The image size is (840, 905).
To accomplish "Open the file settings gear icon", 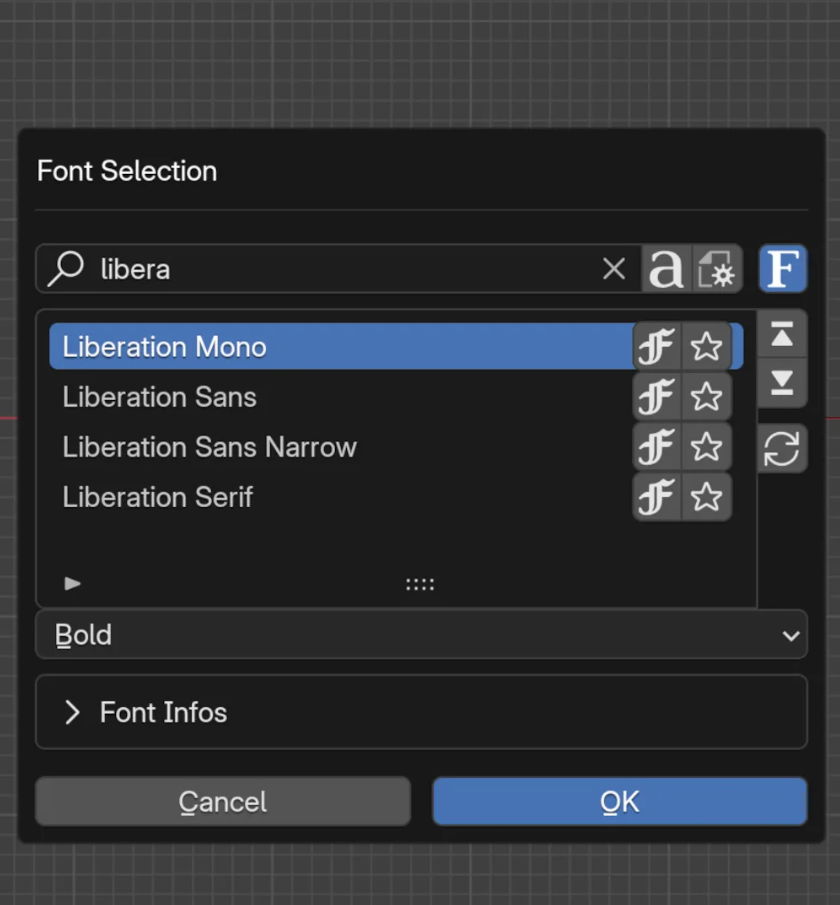I will [717, 269].
